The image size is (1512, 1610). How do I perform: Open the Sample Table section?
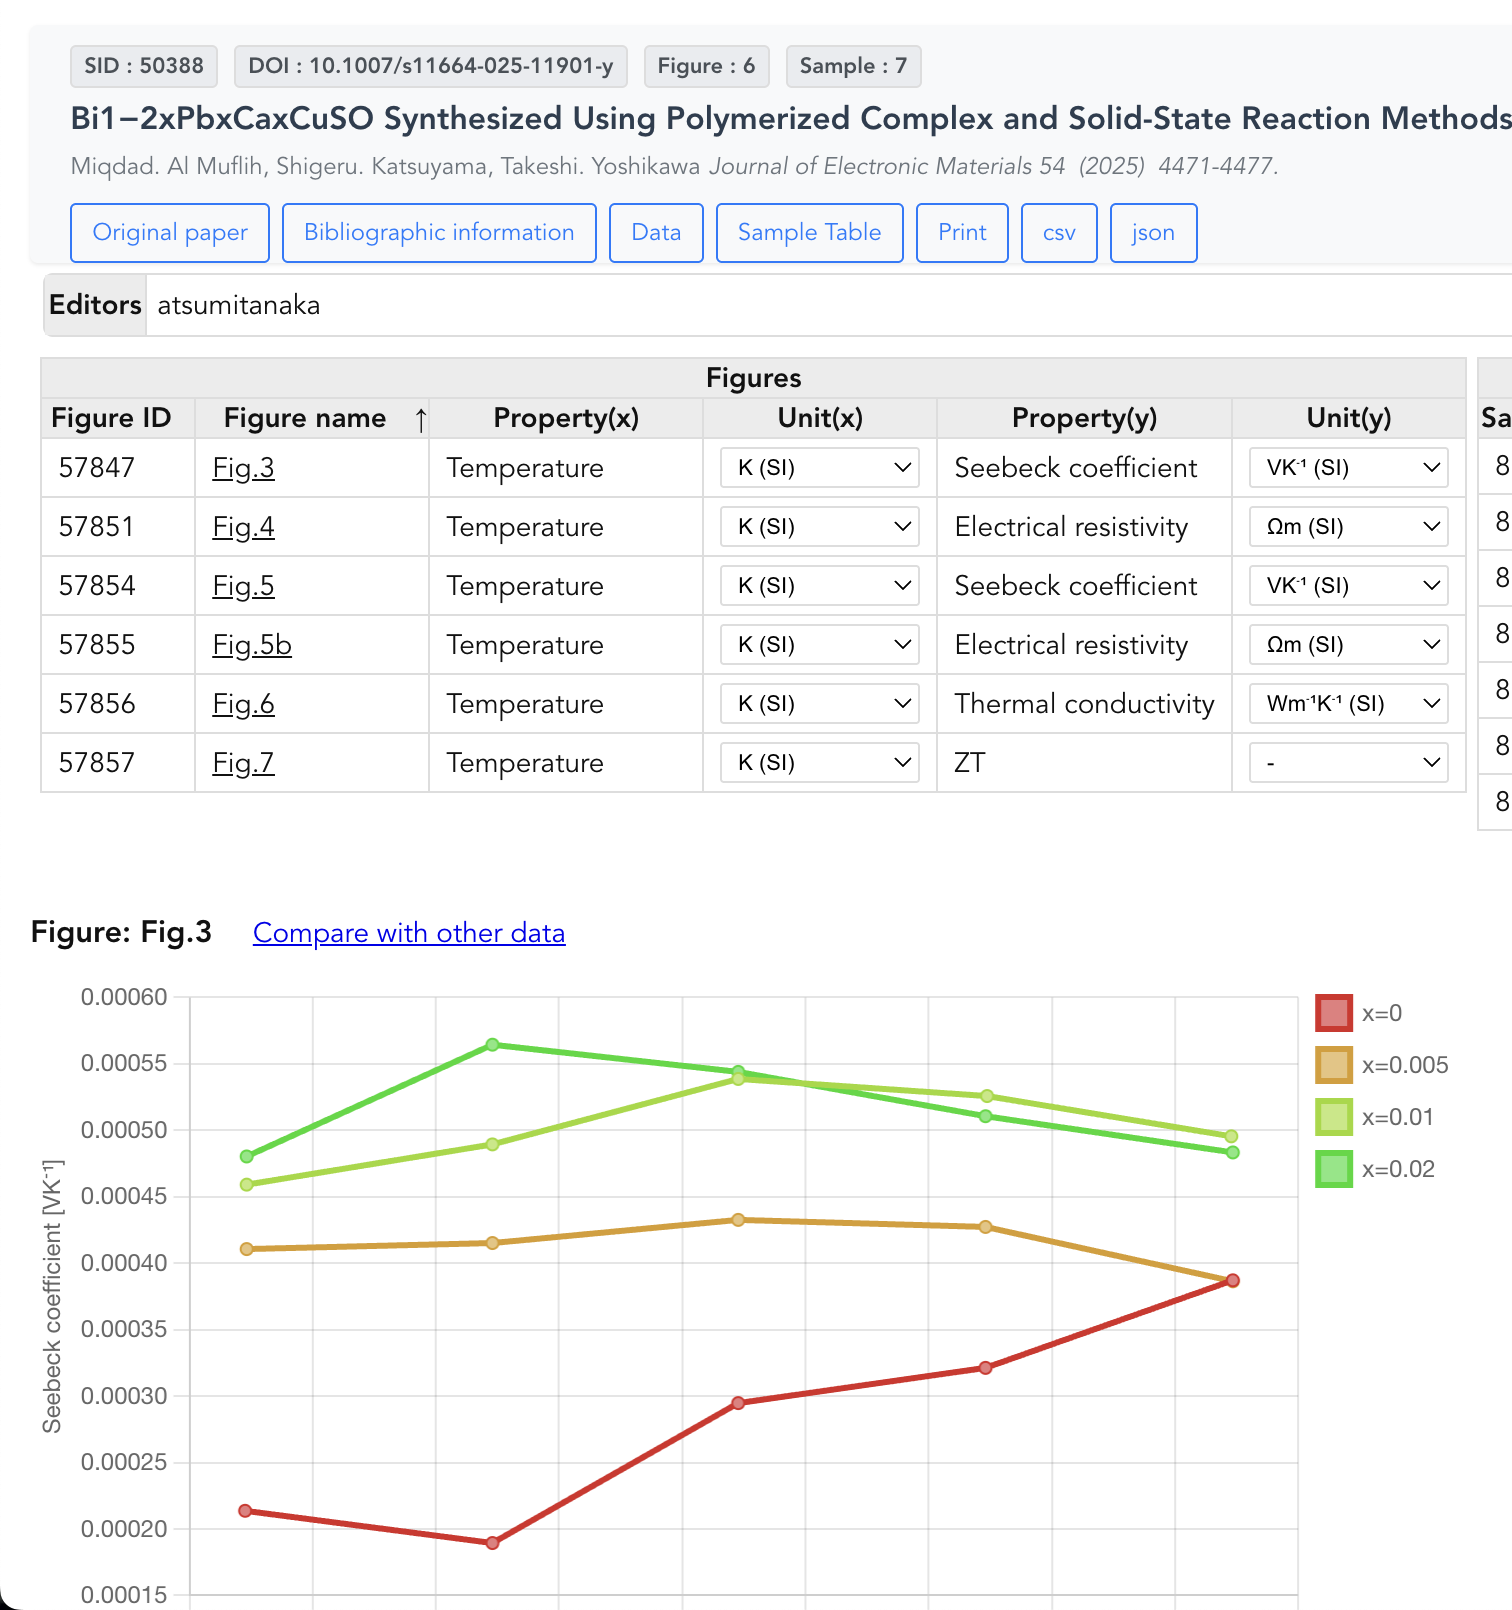(x=809, y=233)
